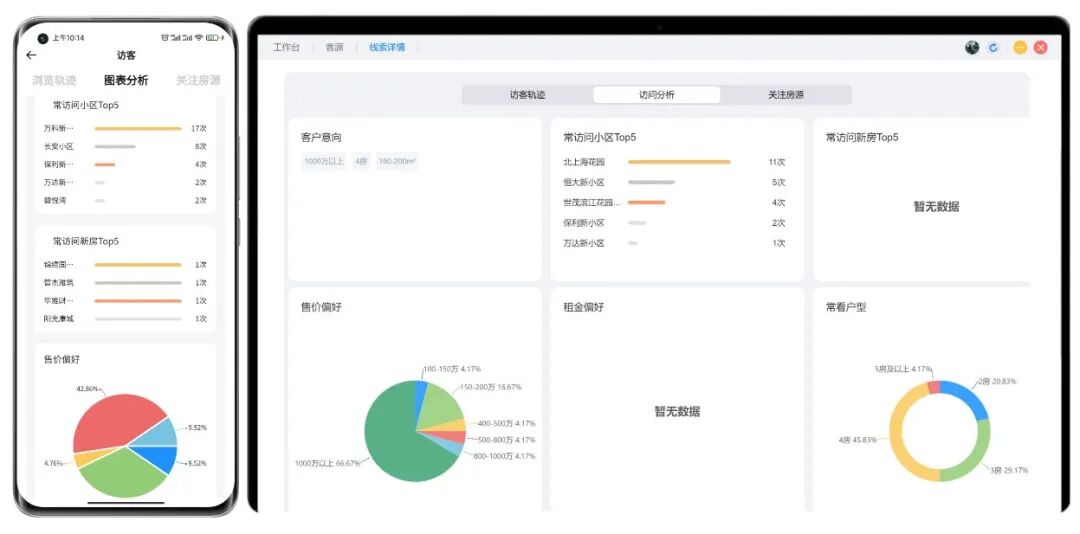The height and width of the screenshot is (534, 1080).
Task: Switch to 关注房源 tab on phone
Action: (198, 80)
